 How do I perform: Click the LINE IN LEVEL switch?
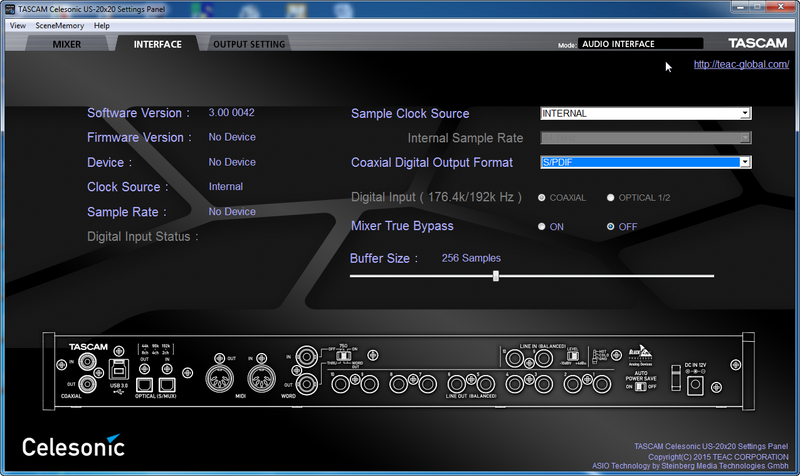point(572,356)
